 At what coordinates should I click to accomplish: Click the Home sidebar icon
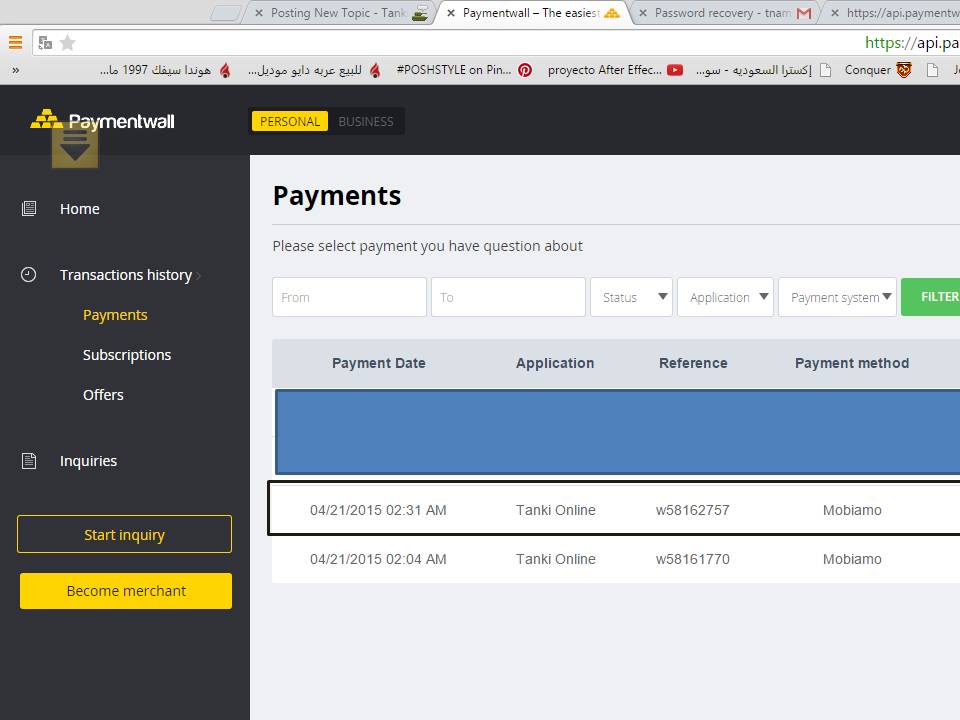click(x=29, y=209)
